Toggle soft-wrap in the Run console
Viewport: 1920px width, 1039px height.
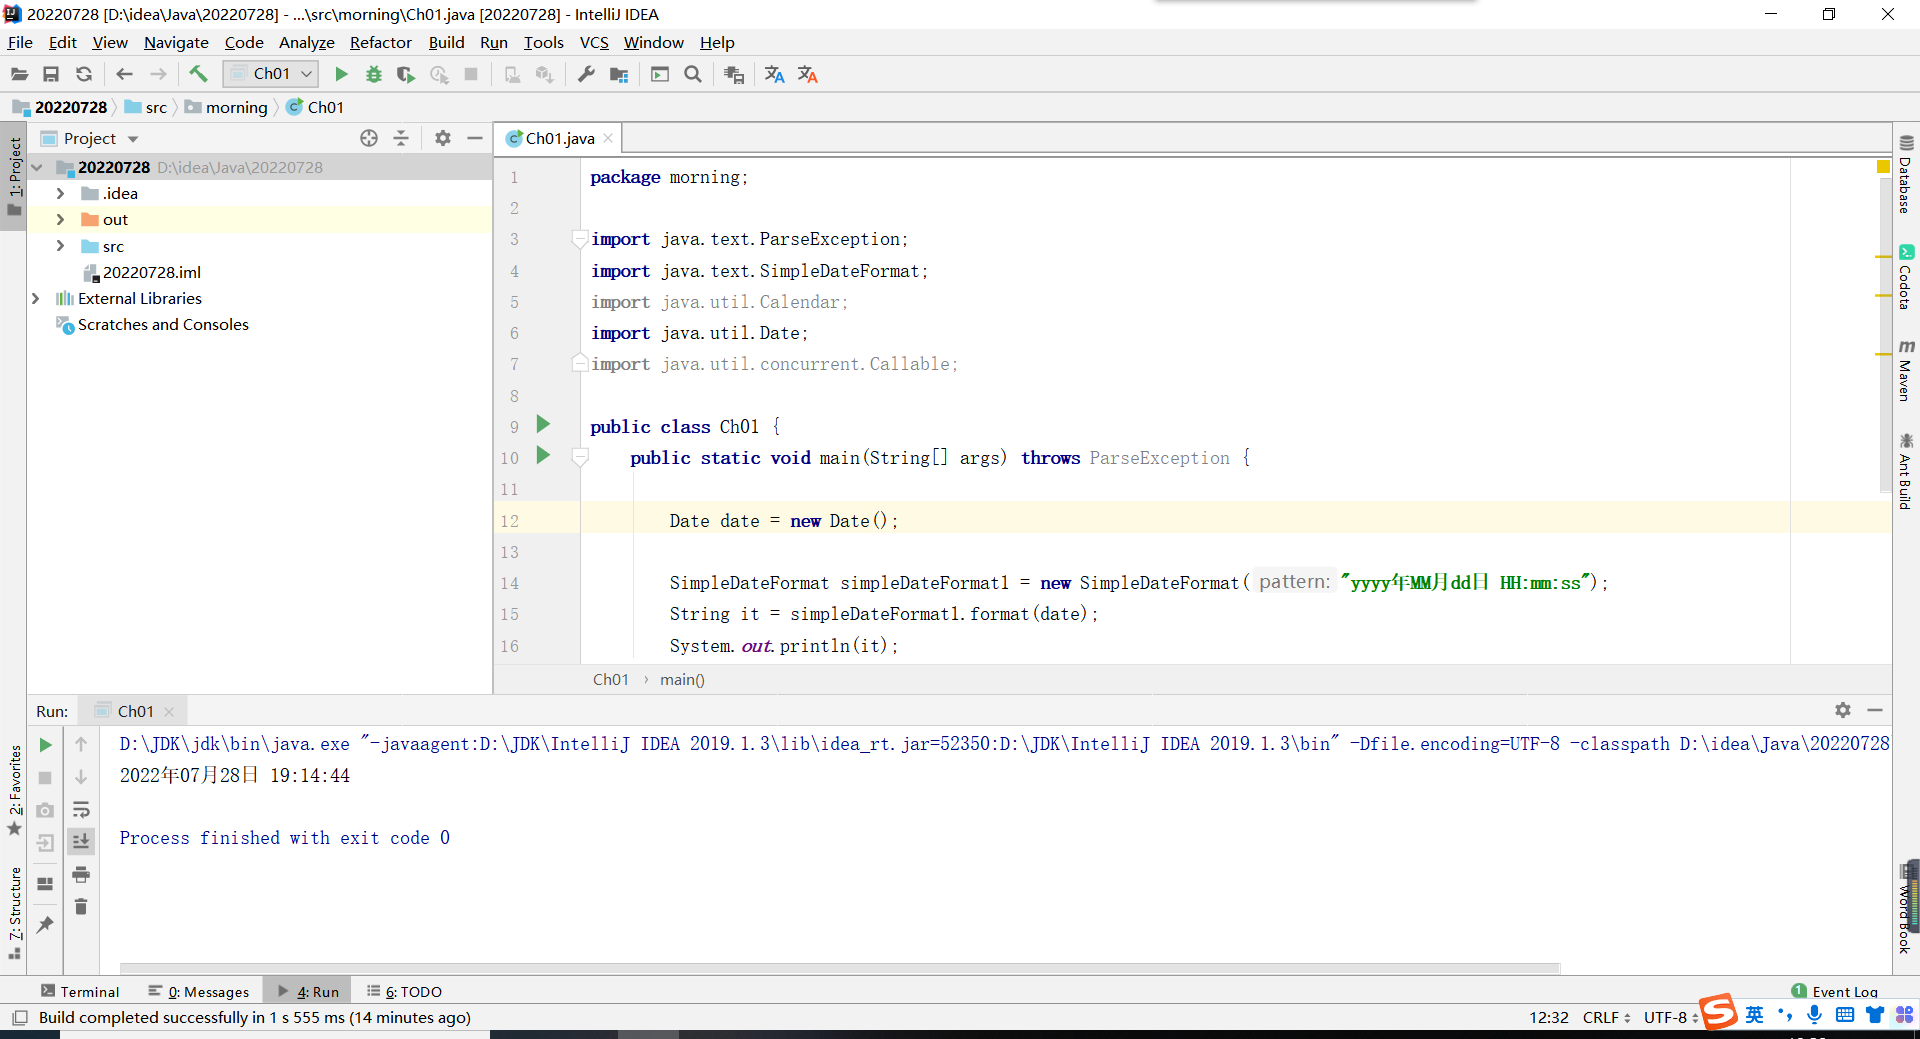(81, 809)
